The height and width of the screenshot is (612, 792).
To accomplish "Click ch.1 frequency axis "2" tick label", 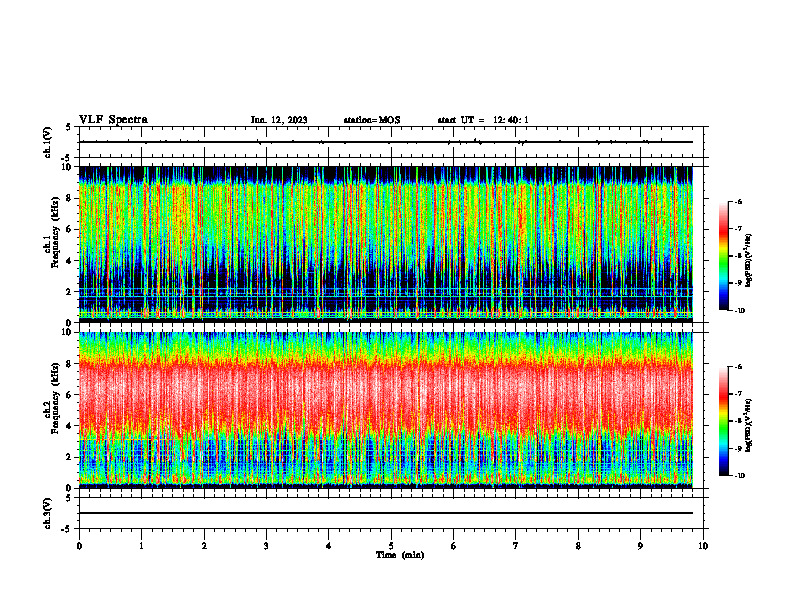I will 70,292.
